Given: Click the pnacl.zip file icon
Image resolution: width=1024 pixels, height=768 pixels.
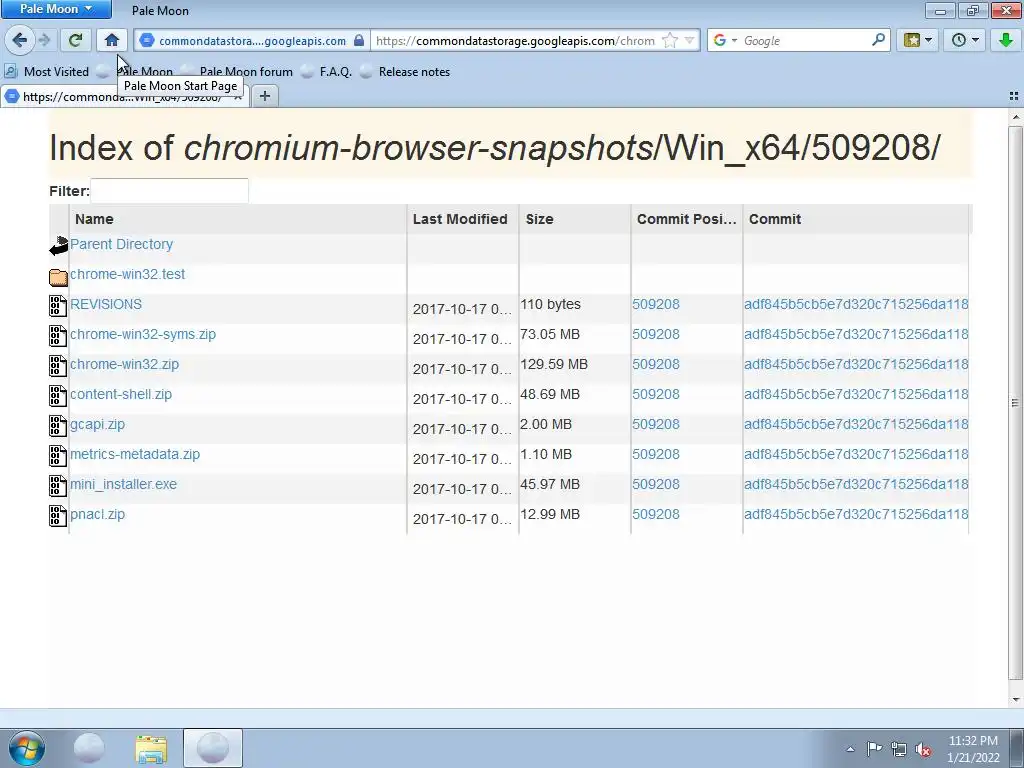Looking at the screenshot, I should click(58, 516).
